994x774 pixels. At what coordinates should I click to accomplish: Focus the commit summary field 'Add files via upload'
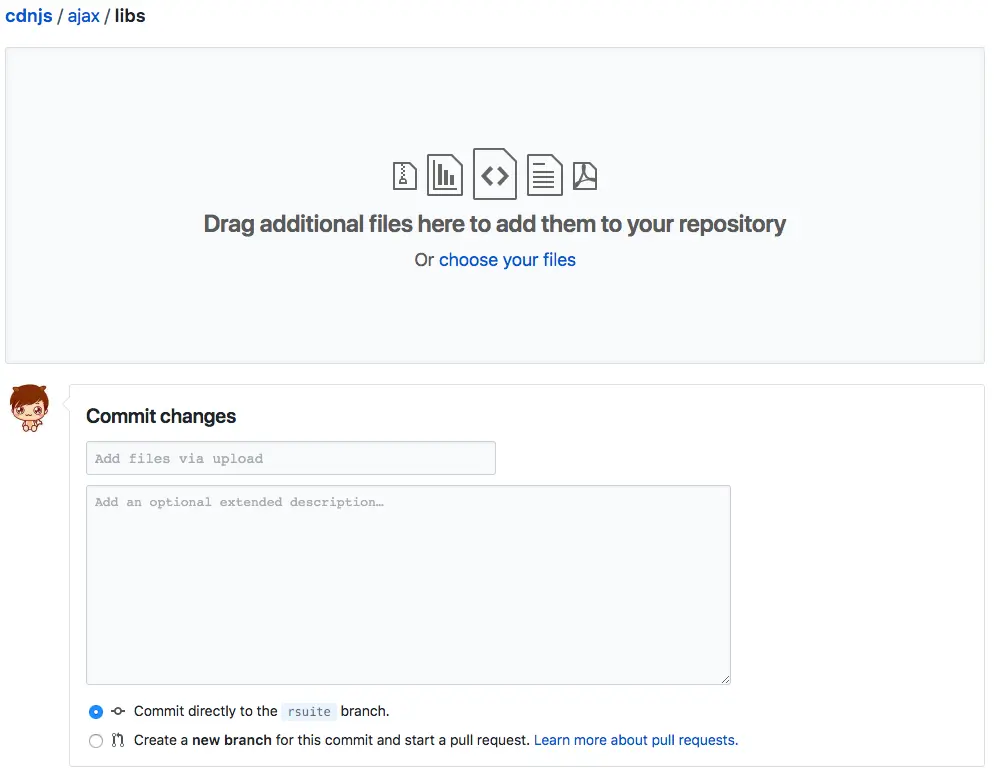point(291,458)
